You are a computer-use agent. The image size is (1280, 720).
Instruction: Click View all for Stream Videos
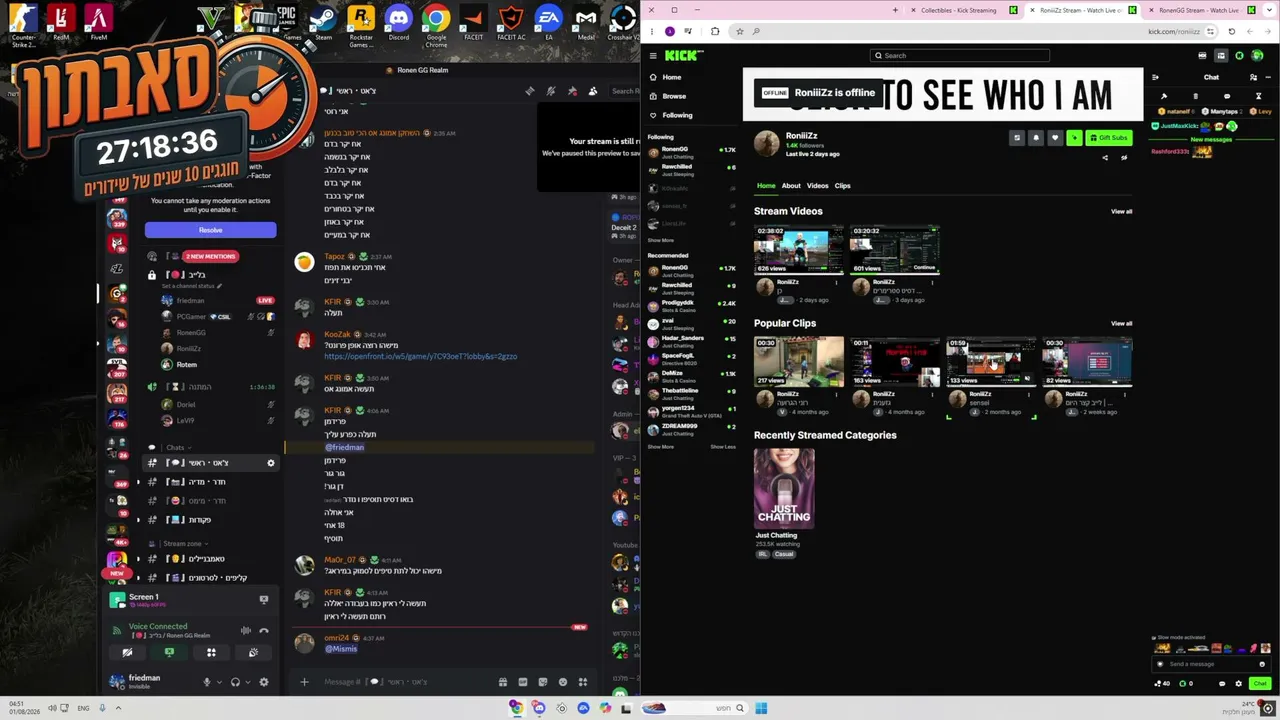[1122, 212]
